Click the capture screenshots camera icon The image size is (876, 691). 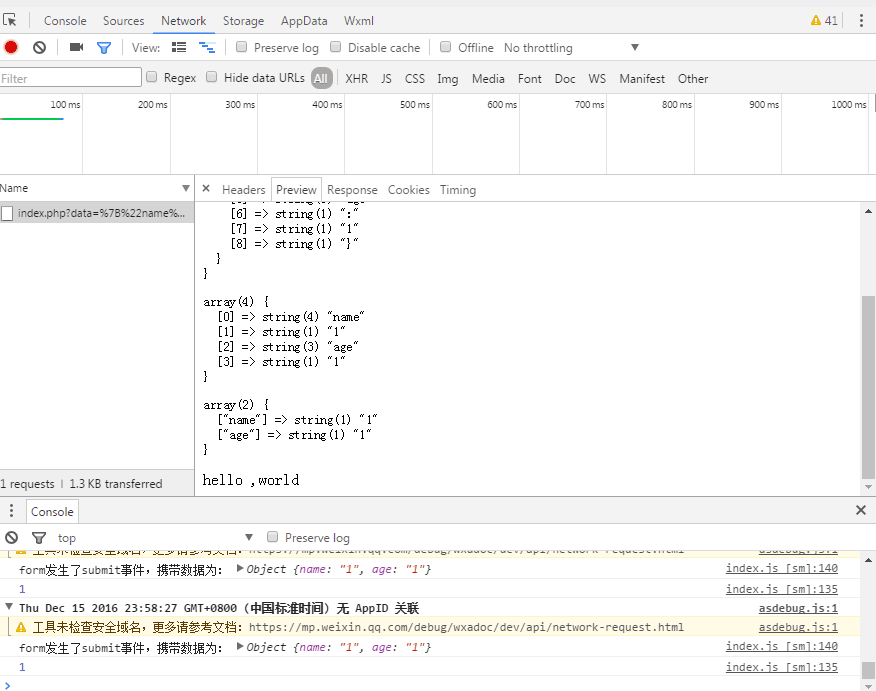click(x=76, y=47)
